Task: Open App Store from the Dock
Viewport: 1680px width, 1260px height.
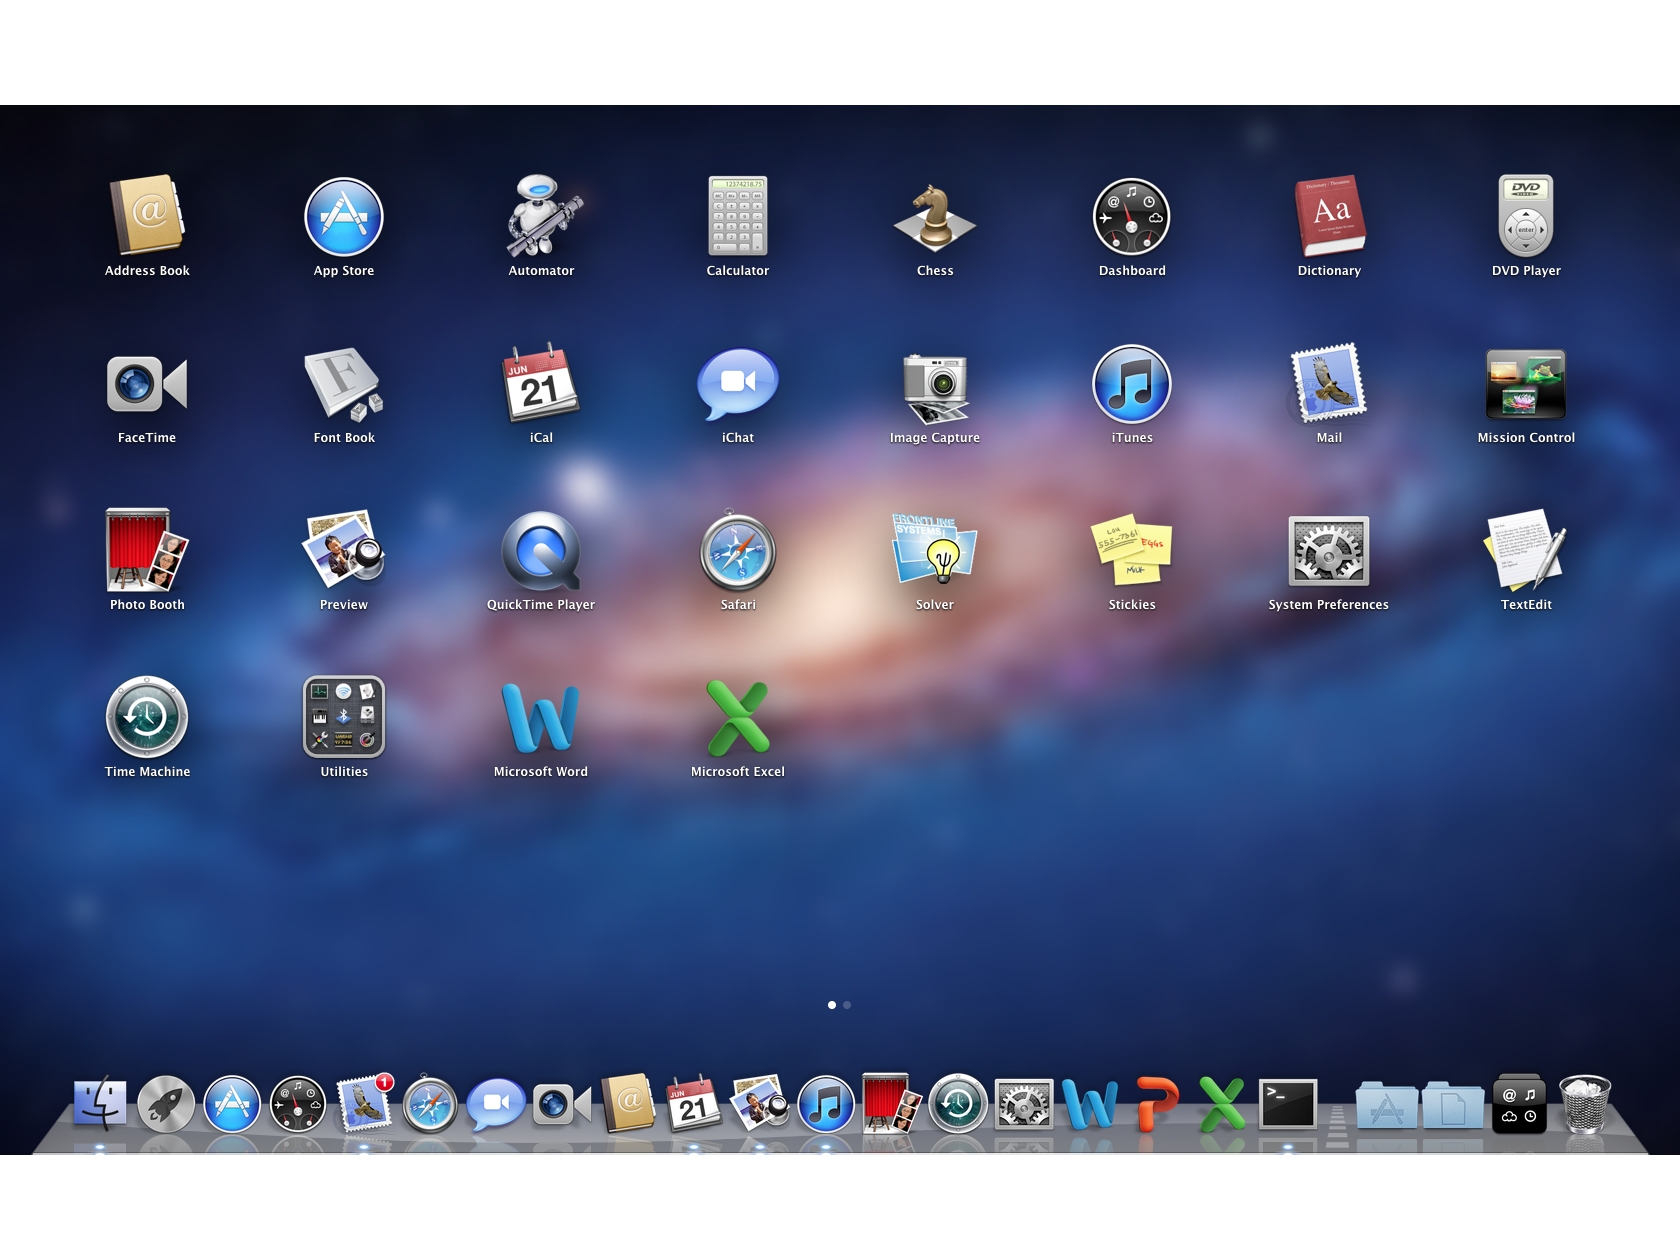Action: [x=232, y=1105]
